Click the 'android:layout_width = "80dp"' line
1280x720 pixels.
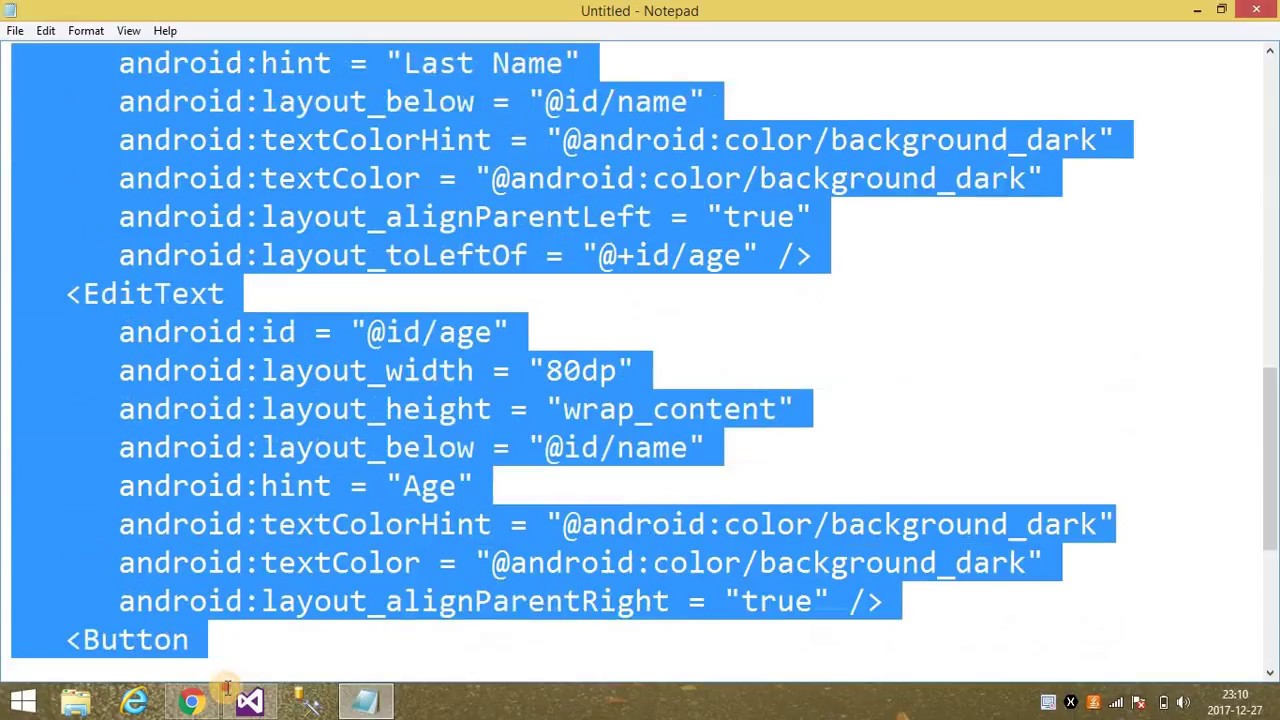(x=375, y=371)
